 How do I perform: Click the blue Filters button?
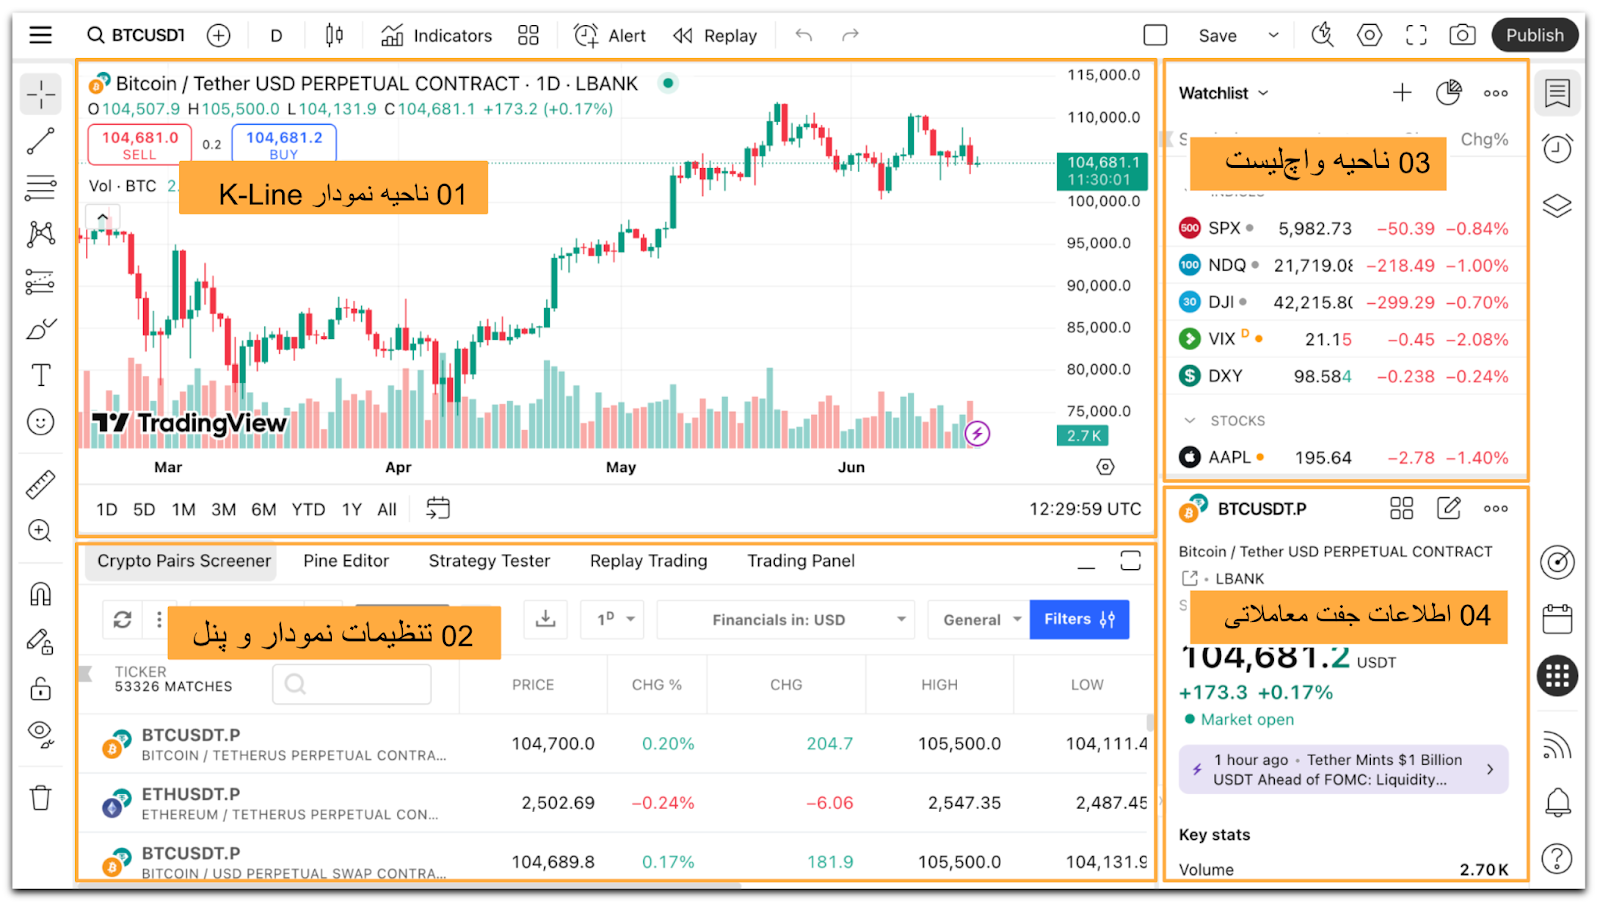(1079, 619)
